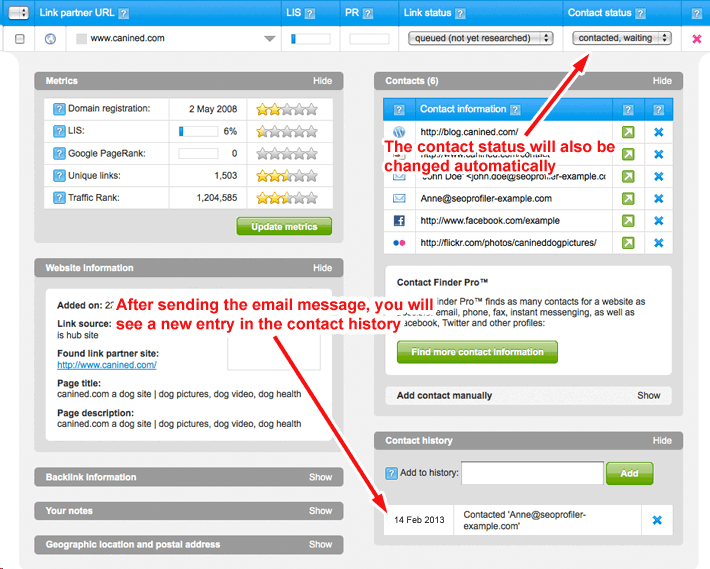Open the http://www.canined.com/ link
The width and height of the screenshot is (710, 569).
click(x=107, y=365)
